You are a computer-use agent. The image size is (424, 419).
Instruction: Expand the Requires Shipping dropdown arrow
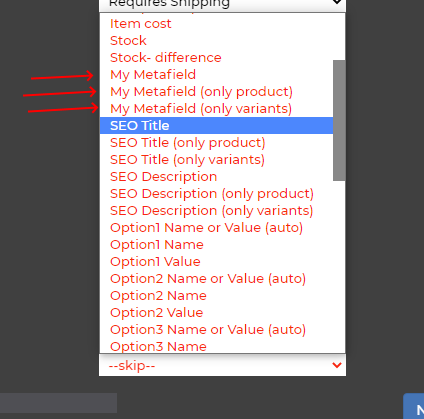click(x=337, y=2)
